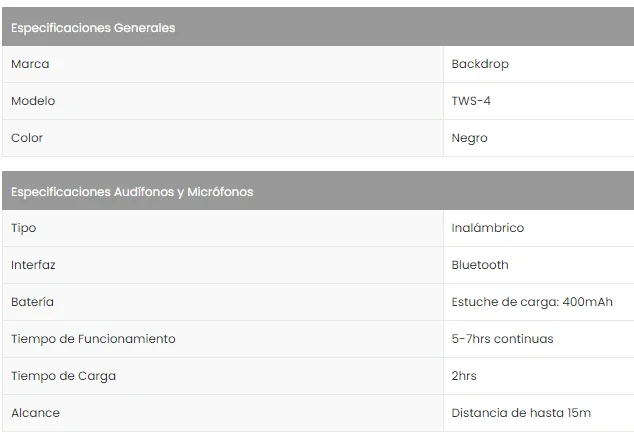Select the Interfaz row label
Screen dimensions: 634x436
tap(33, 265)
